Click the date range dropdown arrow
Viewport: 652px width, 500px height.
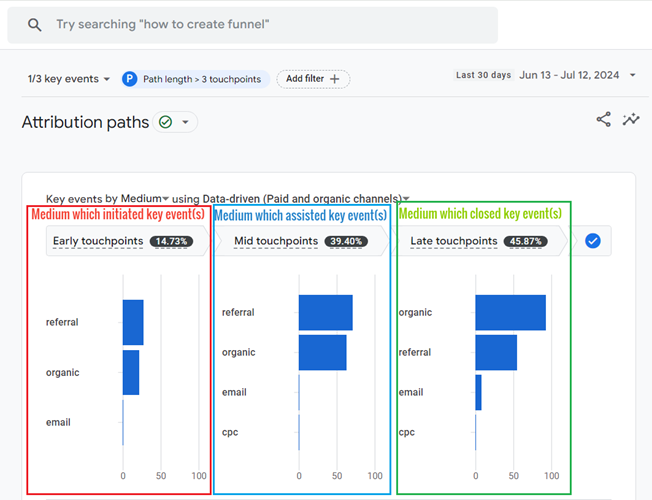[x=632, y=75]
